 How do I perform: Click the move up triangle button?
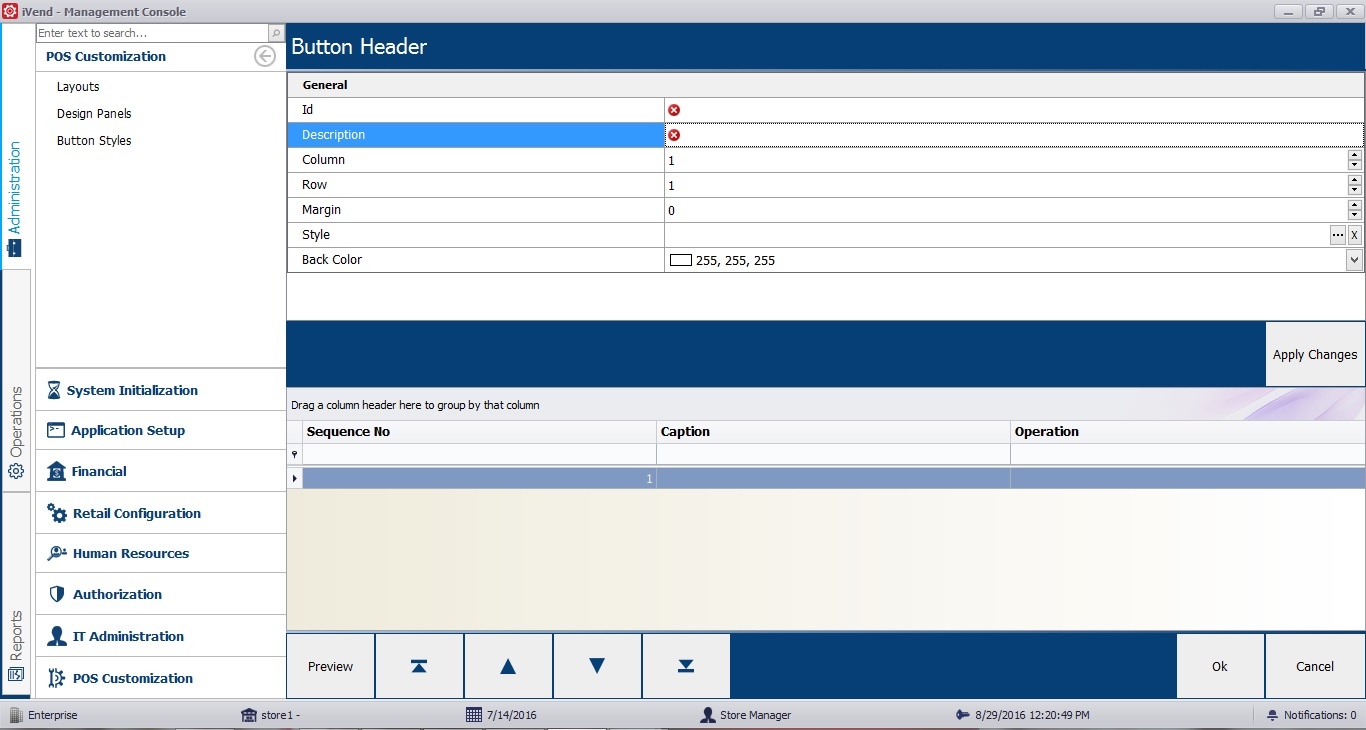(508, 666)
